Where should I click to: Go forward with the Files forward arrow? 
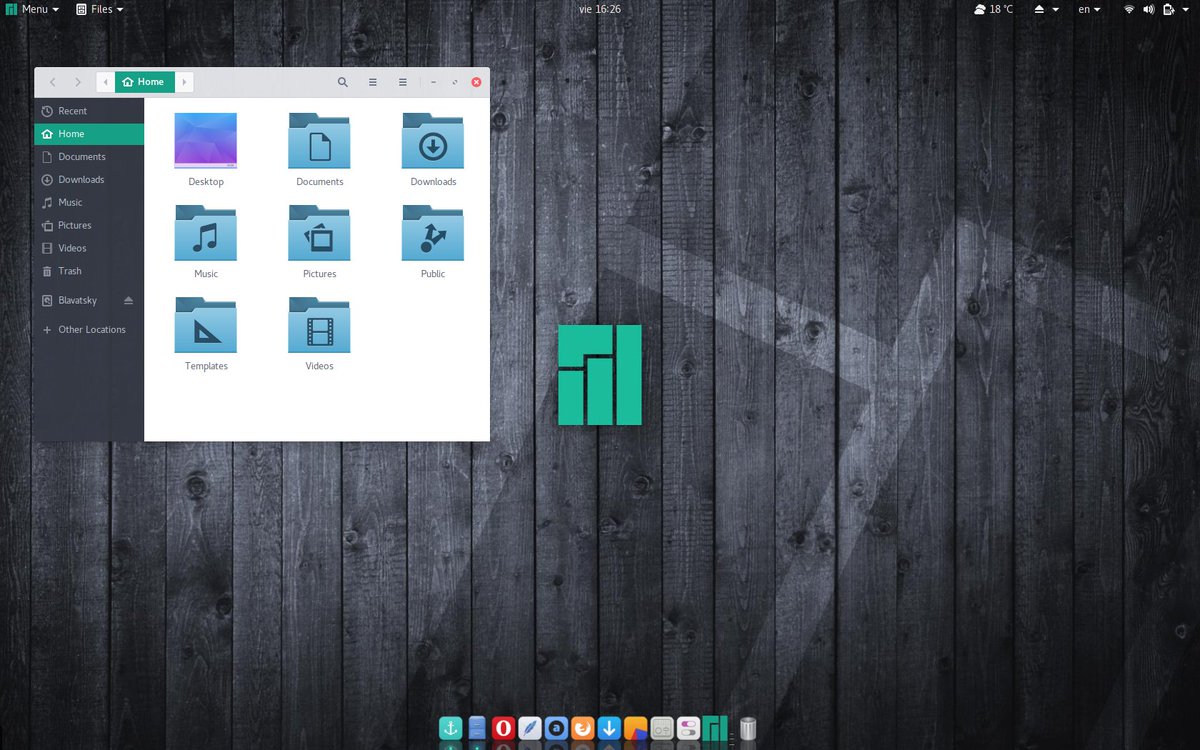pyautogui.click(x=78, y=82)
